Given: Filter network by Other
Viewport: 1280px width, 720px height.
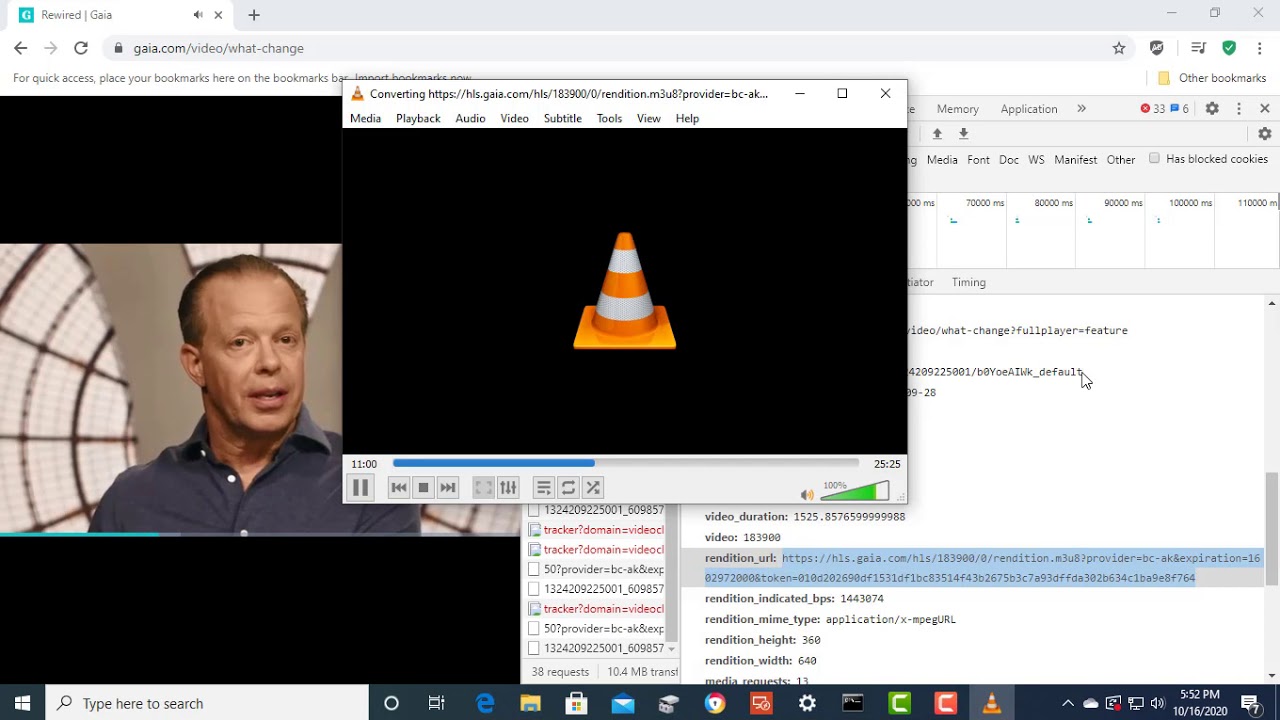Looking at the screenshot, I should tap(1121, 160).
